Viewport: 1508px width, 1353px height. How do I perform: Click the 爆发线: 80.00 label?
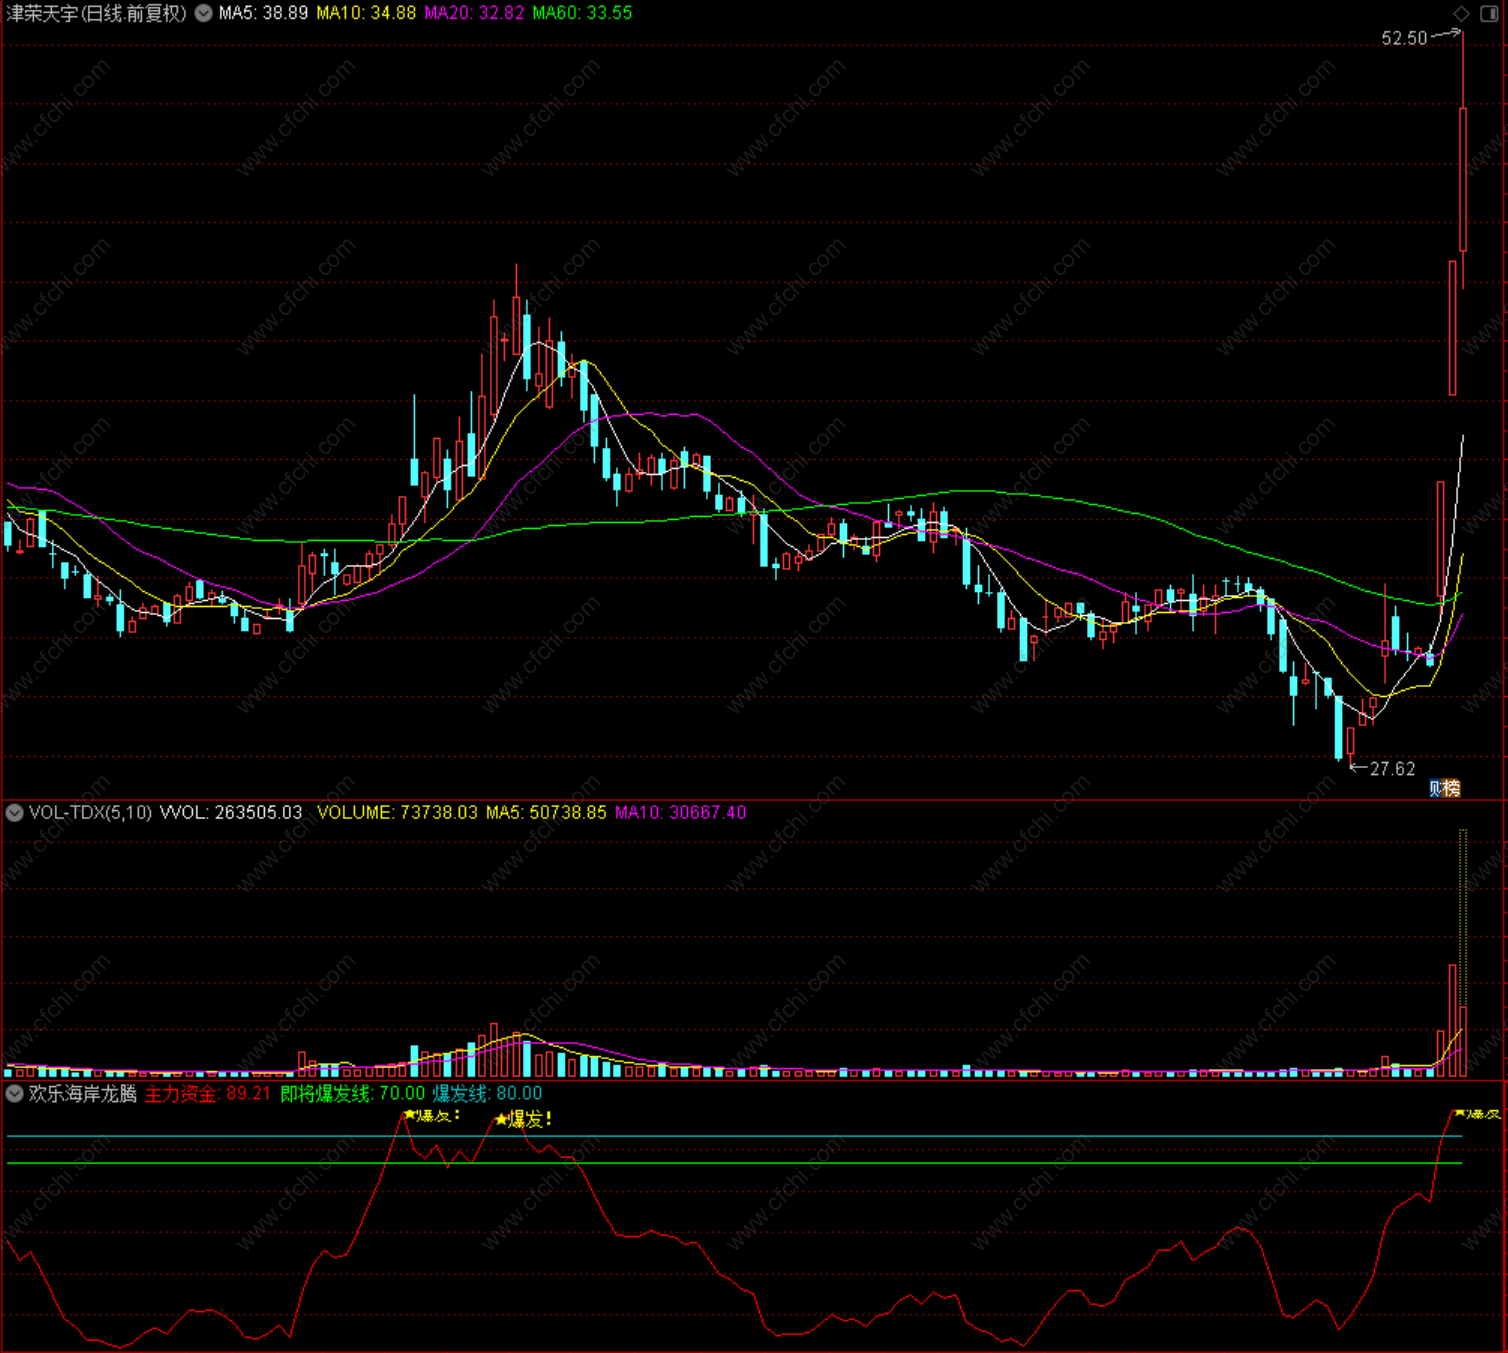487,1094
